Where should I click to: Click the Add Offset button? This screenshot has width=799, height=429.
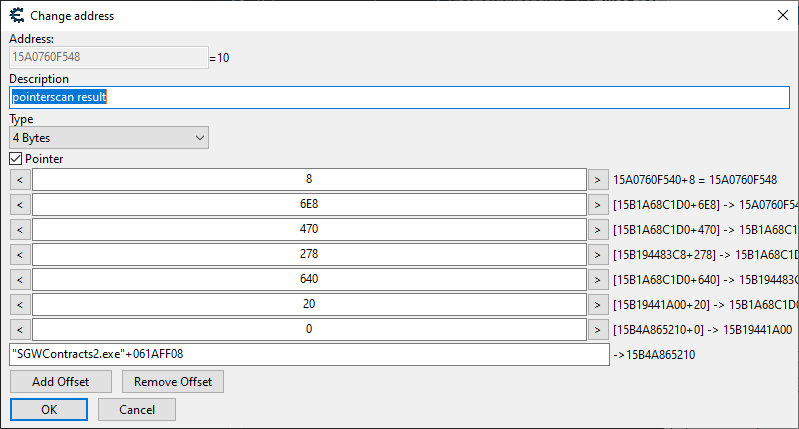click(60, 382)
